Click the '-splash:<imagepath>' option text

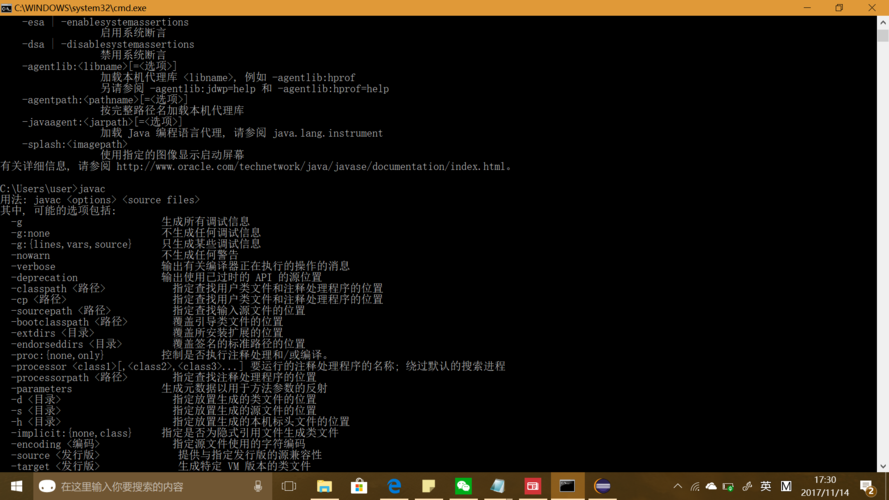tap(75, 145)
